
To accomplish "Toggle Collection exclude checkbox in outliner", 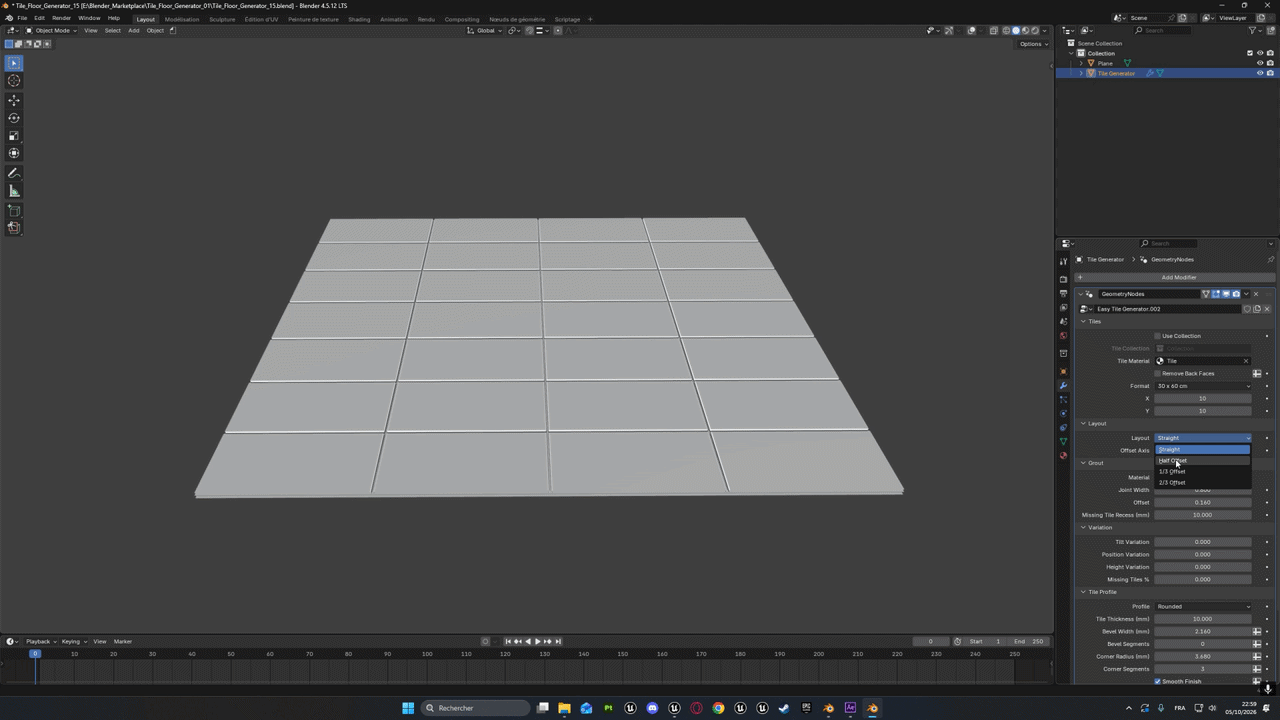I will click(1249, 53).
